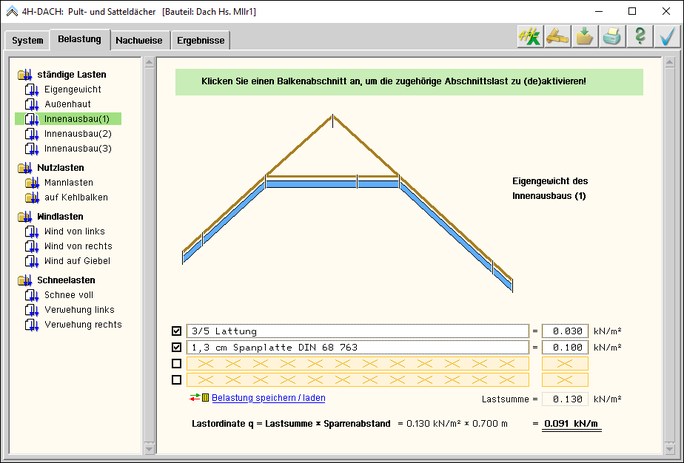Confirm with the blue checkmark icon

pos(667,38)
